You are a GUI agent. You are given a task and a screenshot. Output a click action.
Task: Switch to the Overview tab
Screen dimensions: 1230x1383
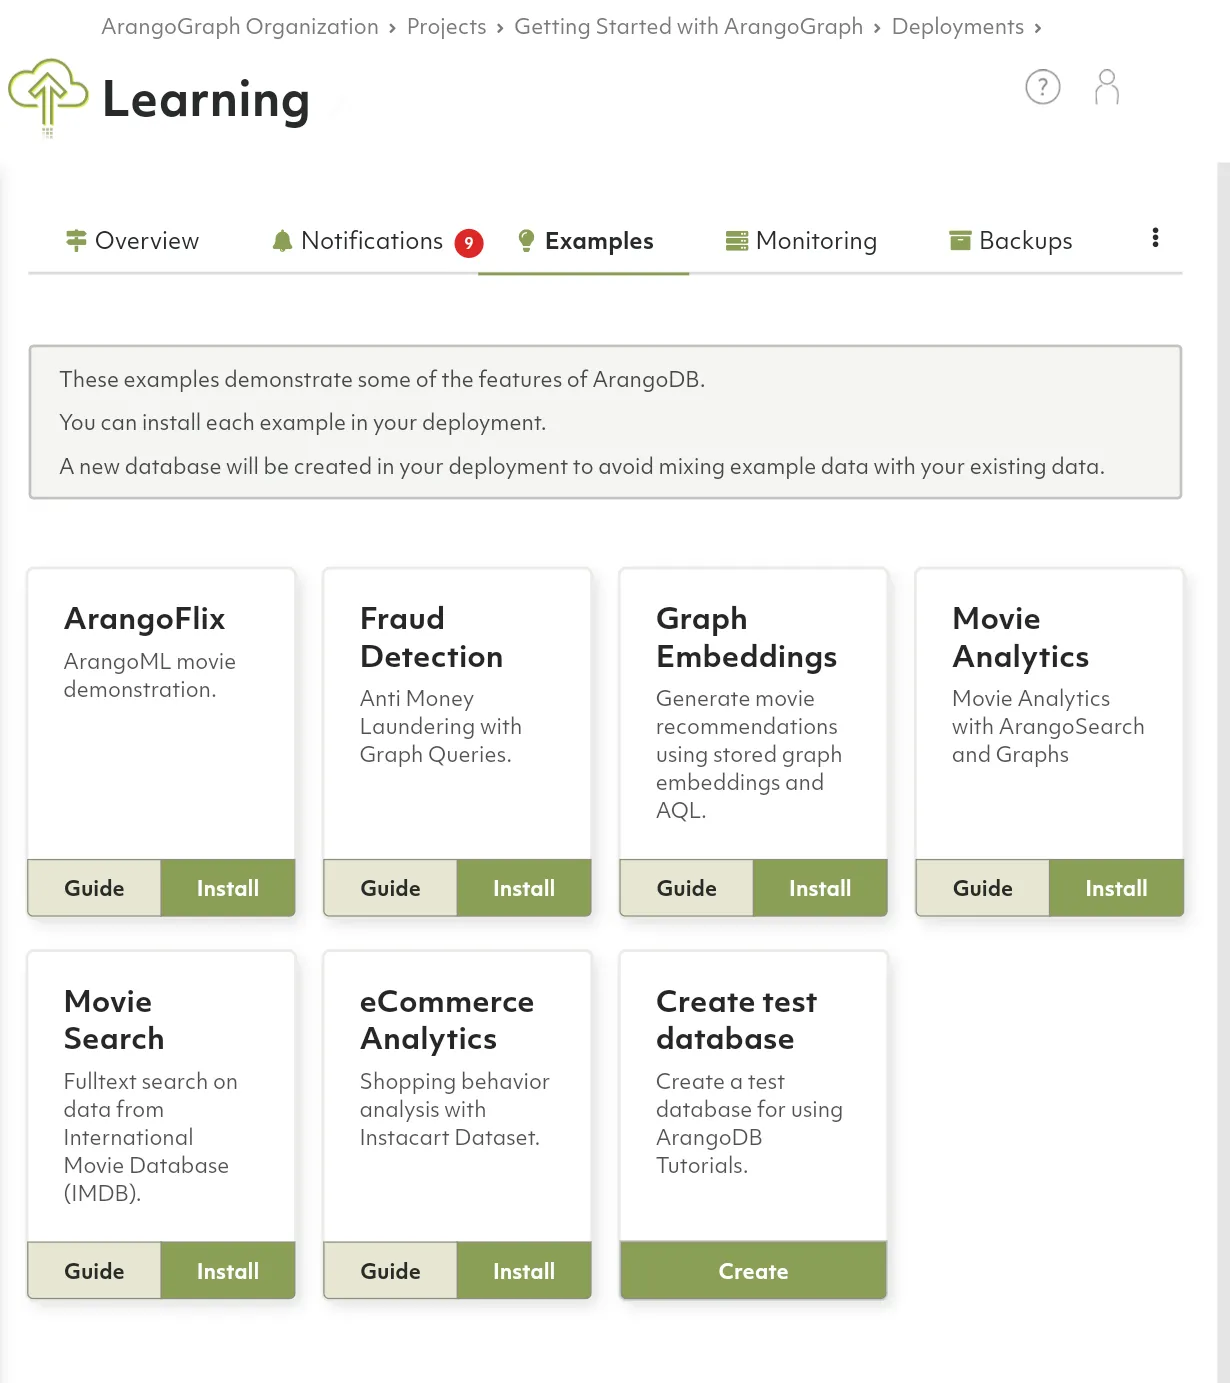tap(133, 241)
